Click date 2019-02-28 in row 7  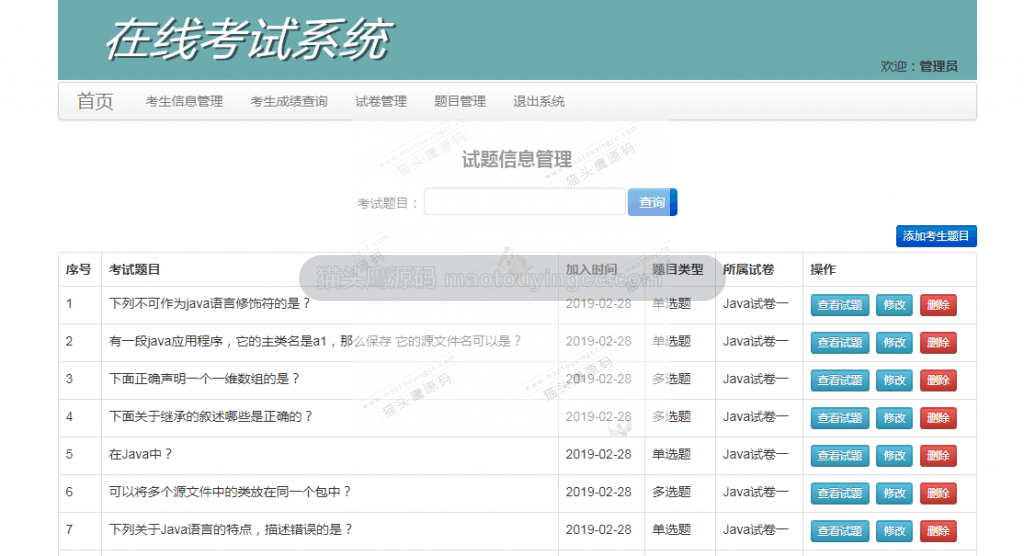(598, 529)
